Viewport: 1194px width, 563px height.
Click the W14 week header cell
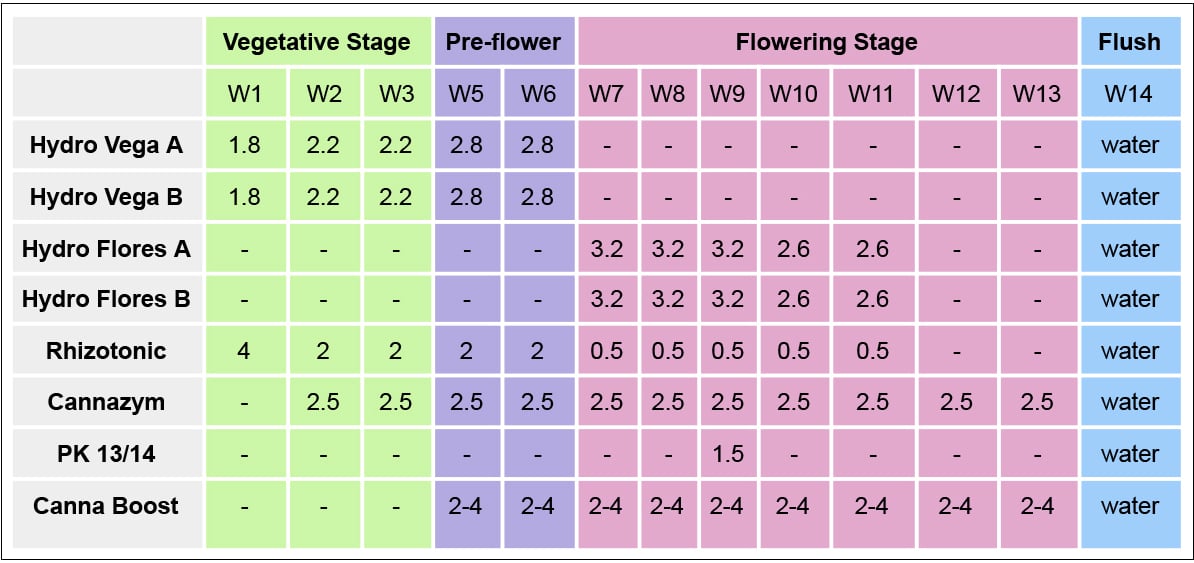click(x=1129, y=94)
